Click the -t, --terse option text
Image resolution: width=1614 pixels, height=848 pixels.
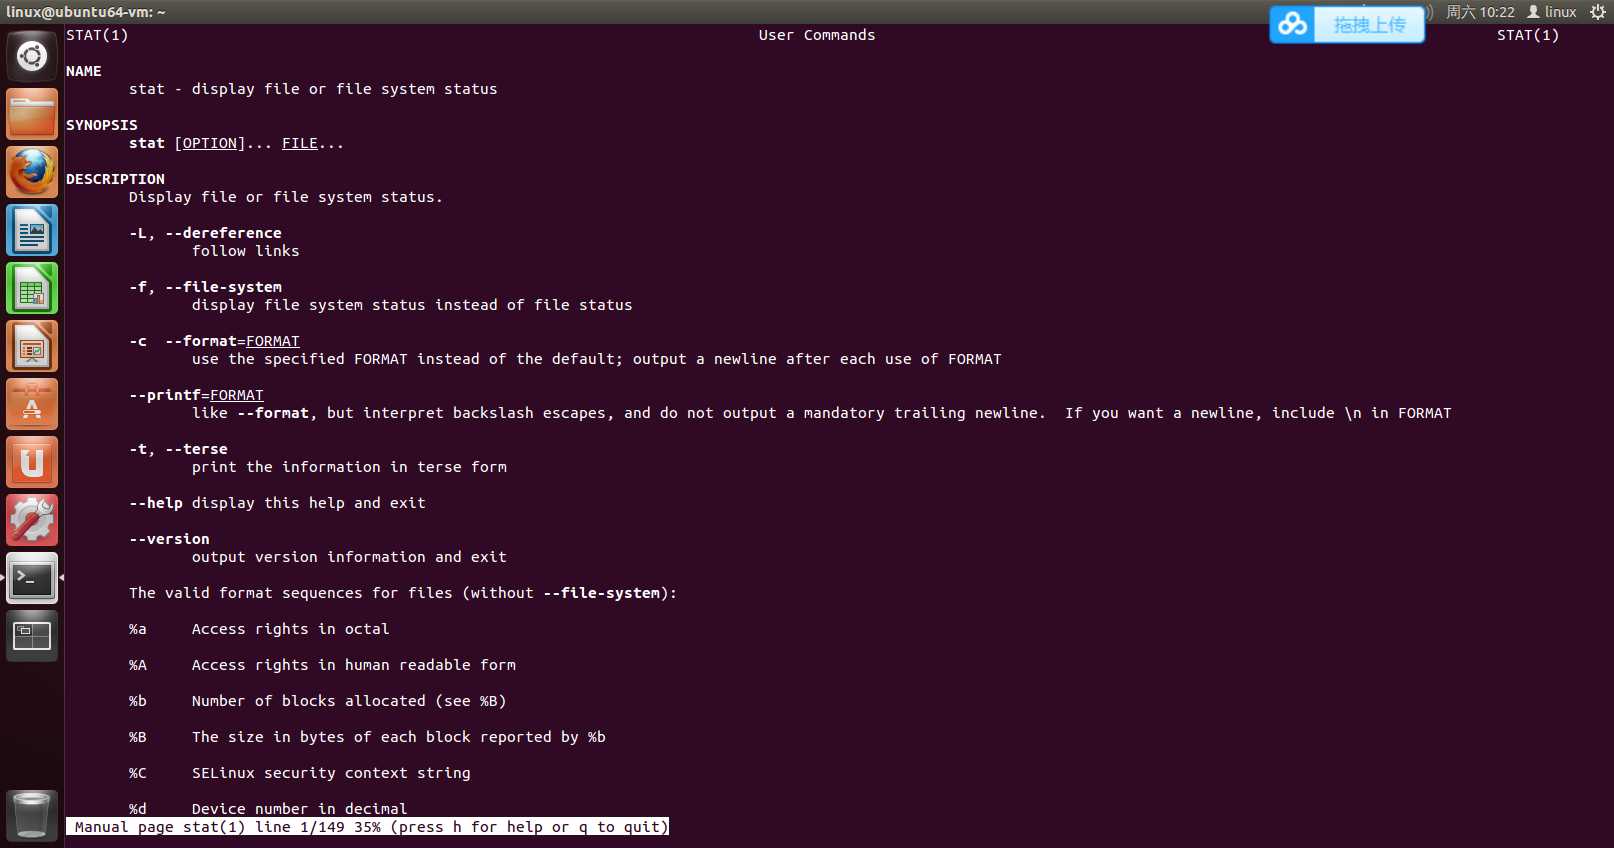point(178,449)
